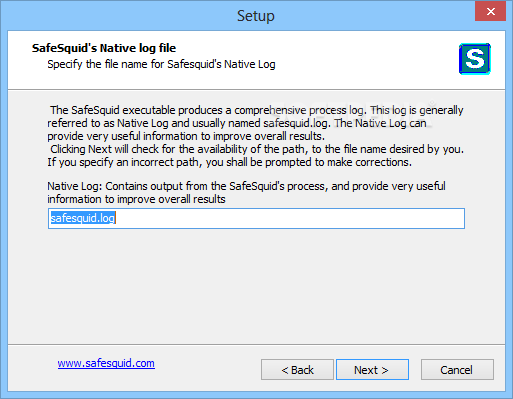The image size is (513, 399).
Task: Go to next setup step
Action: (x=372, y=369)
